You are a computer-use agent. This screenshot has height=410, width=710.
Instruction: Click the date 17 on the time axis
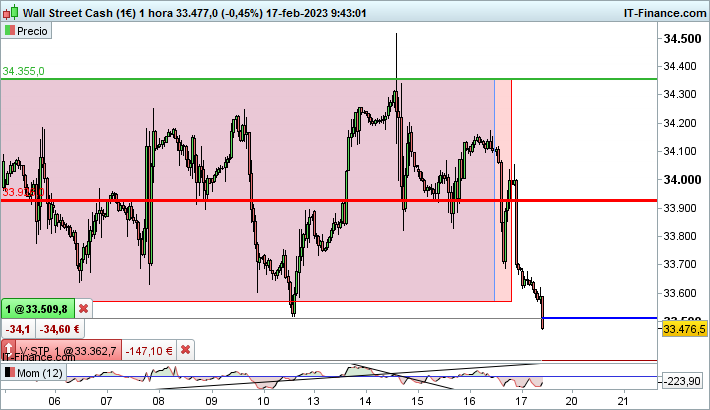521,401
